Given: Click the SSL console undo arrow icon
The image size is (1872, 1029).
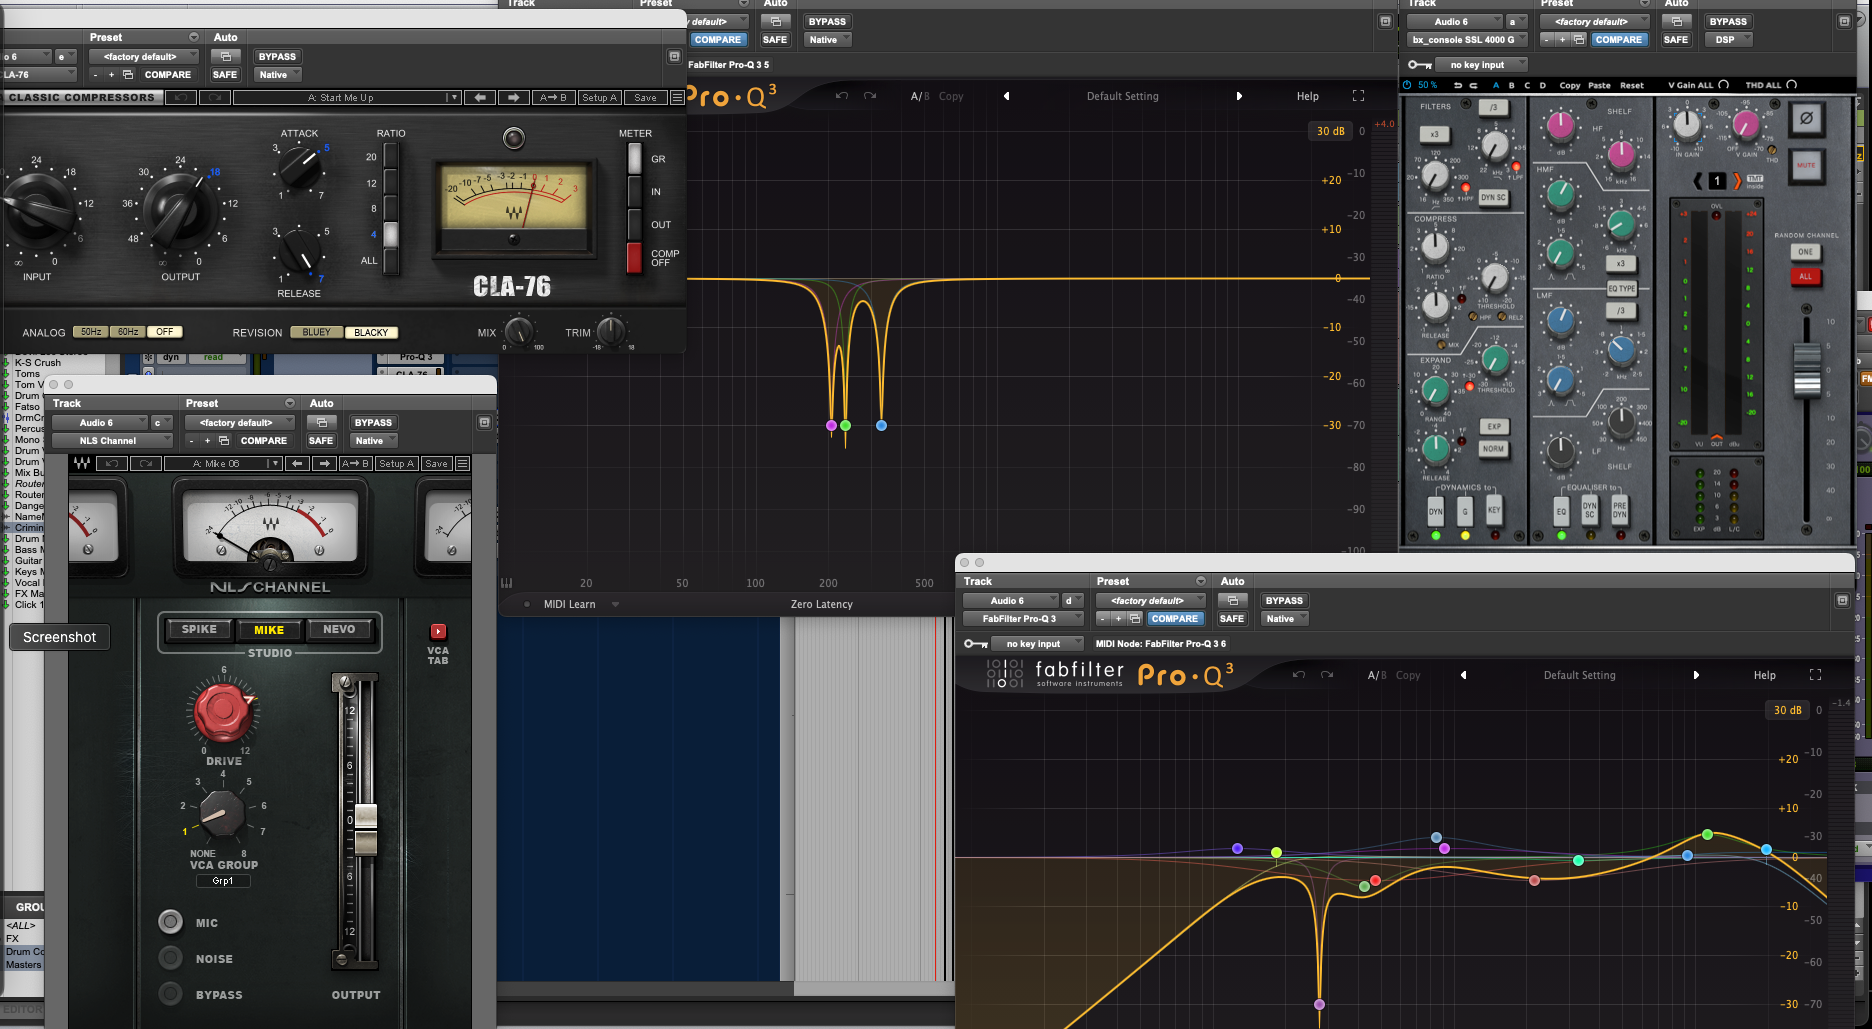Looking at the screenshot, I should click(1457, 85).
